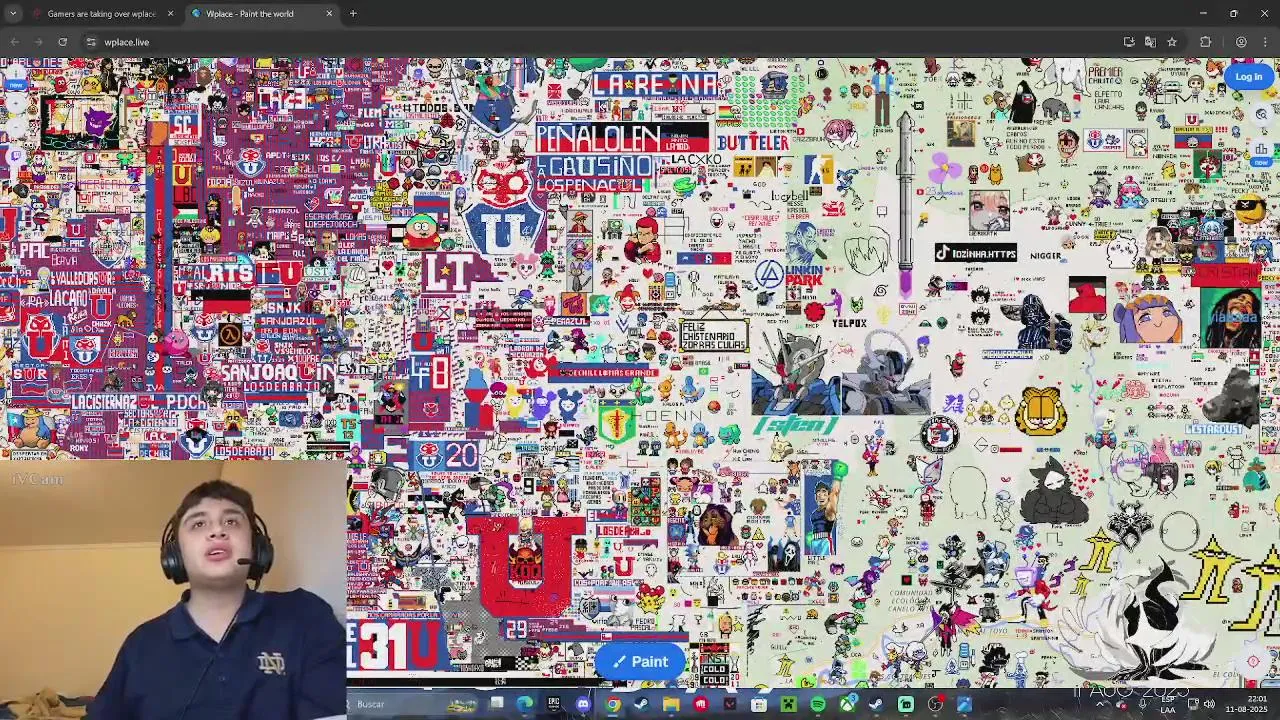The height and width of the screenshot is (720, 1280).
Task: Bookmark this page with the star icon
Action: [x=1172, y=42]
